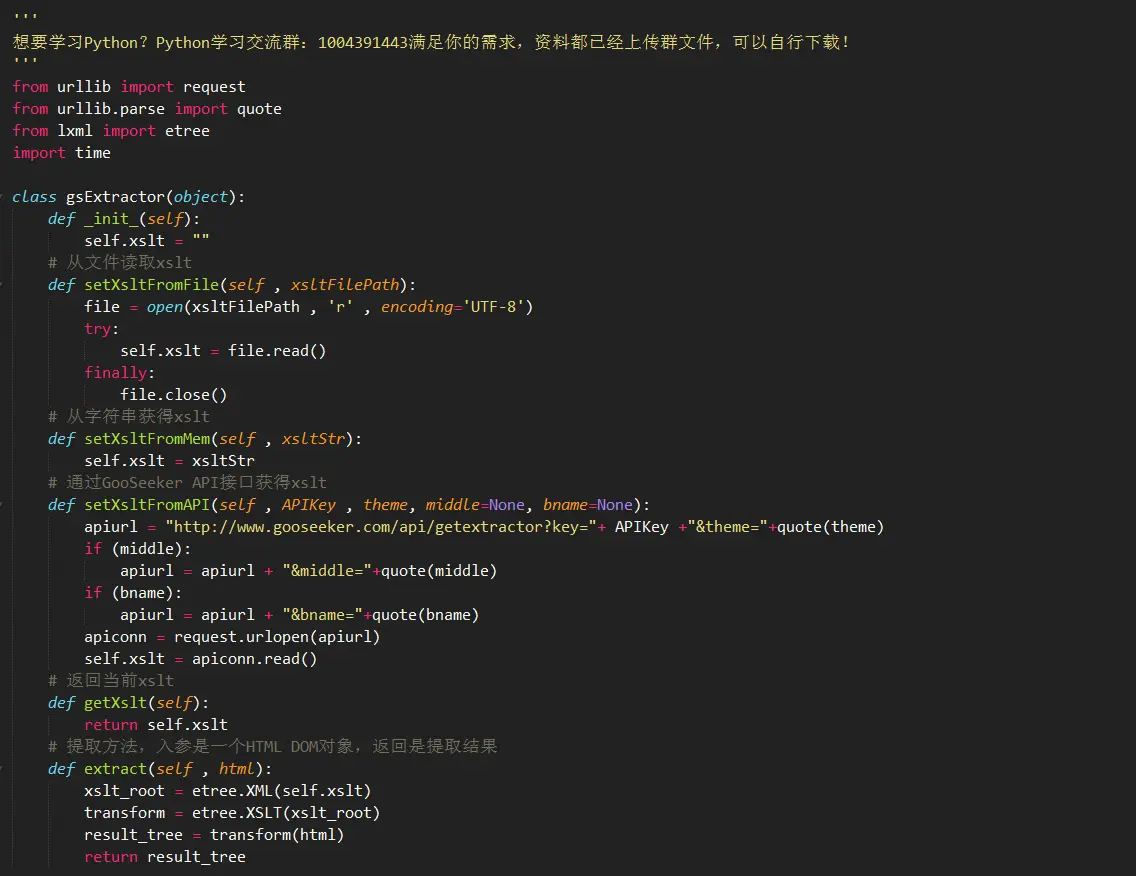Click the 'def extract(self , html):' line
This screenshot has width=1136, height=876.
160,769
